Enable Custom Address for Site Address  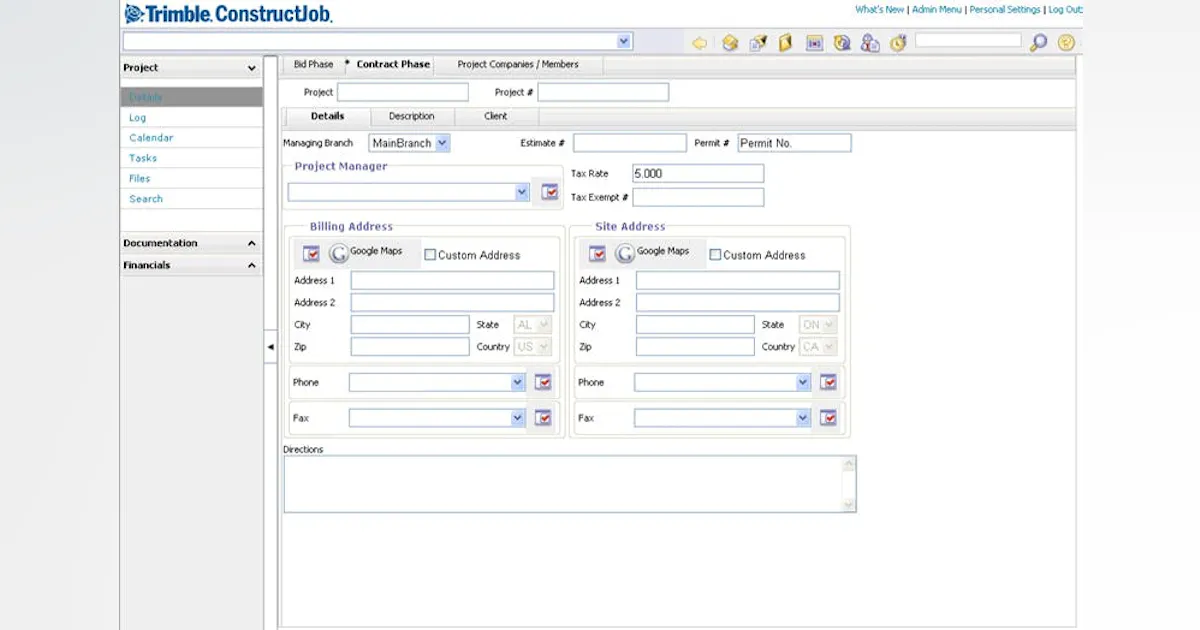click(715, 255)
